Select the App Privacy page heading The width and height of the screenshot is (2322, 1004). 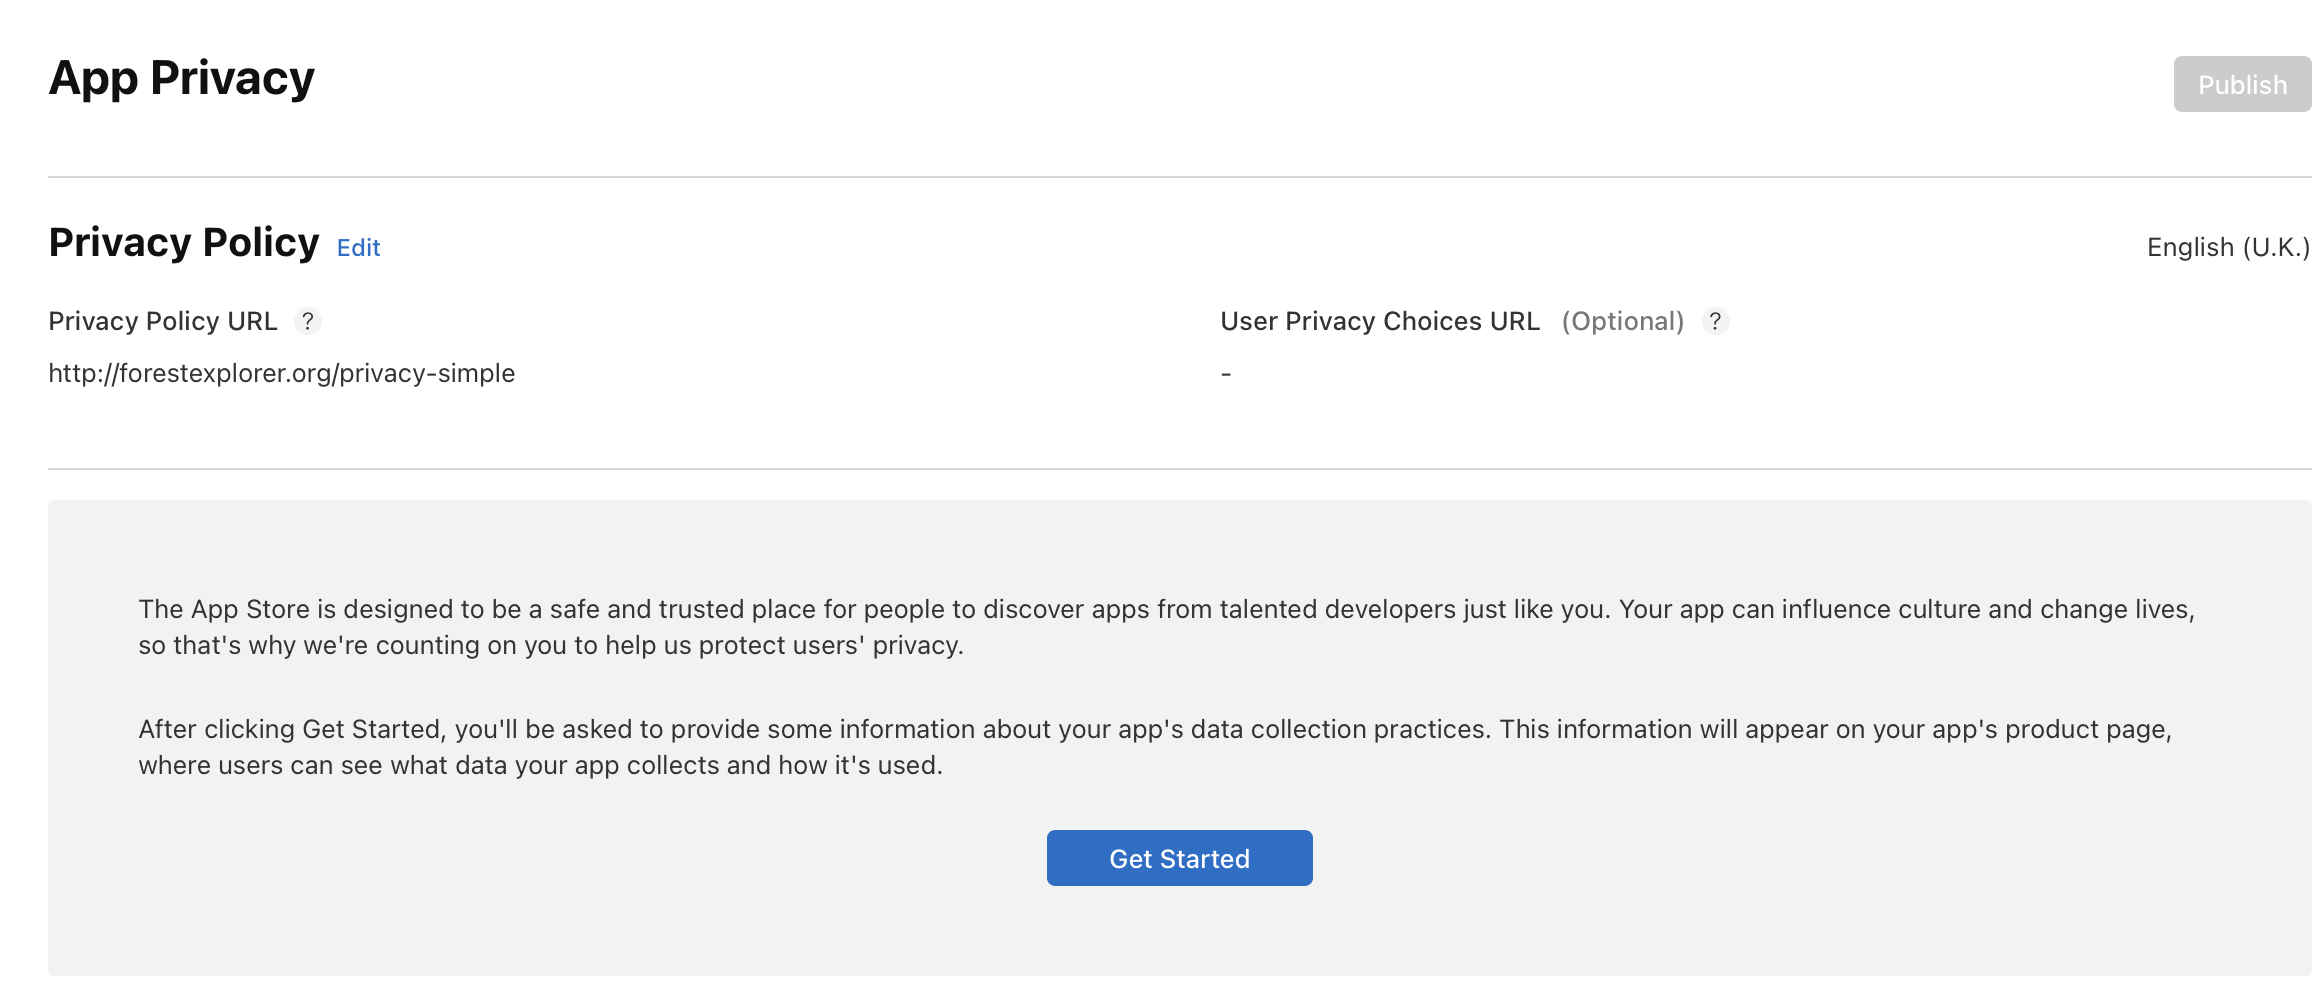pos(182,77)
